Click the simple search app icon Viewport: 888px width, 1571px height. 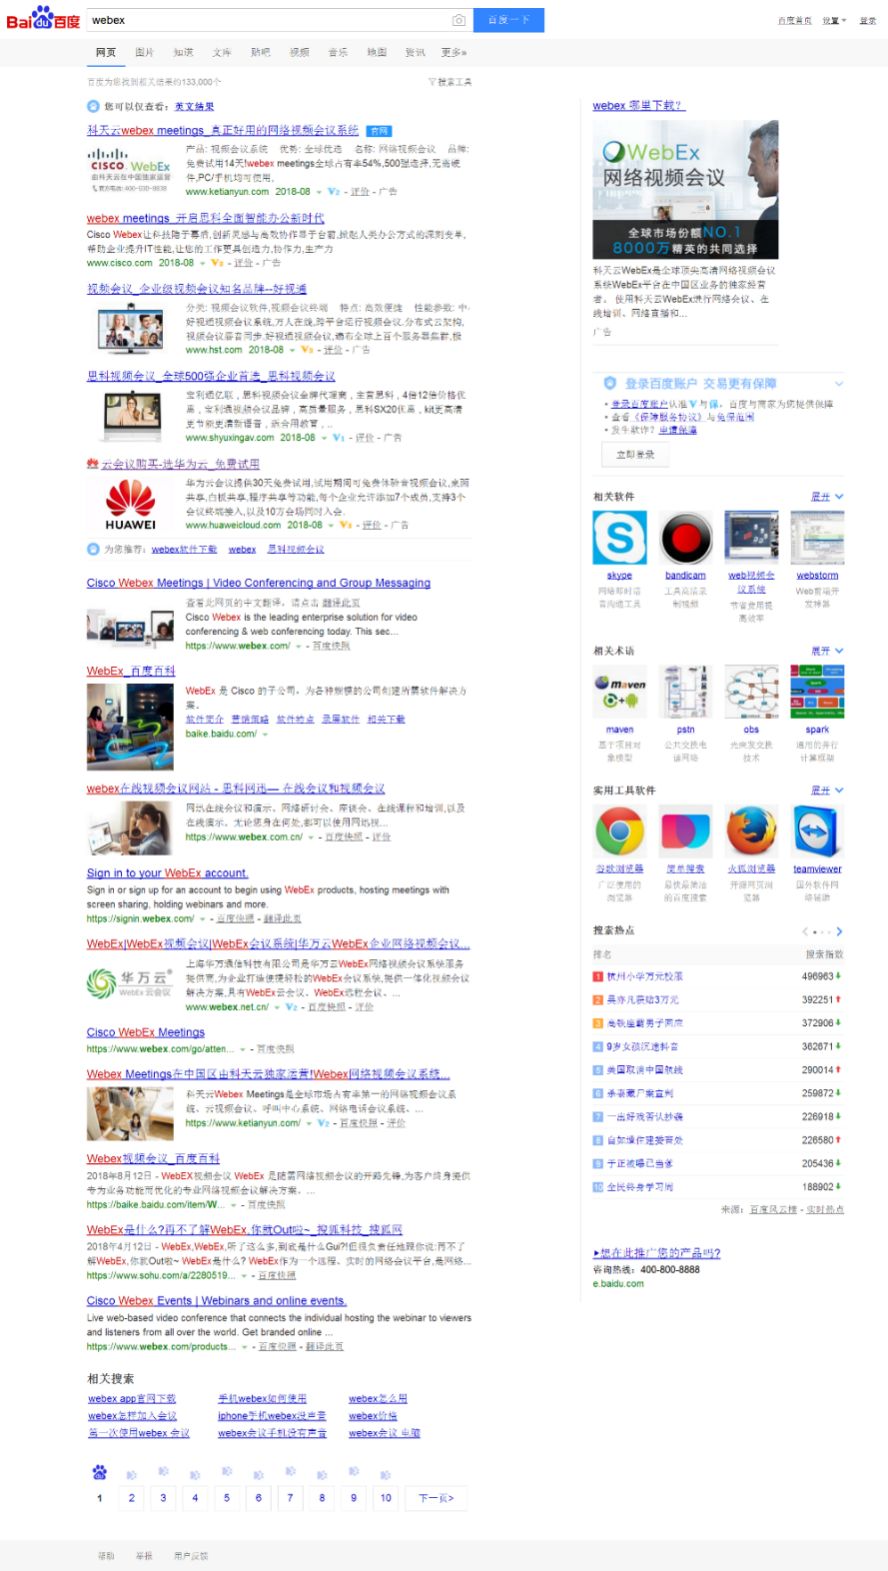pyautogui.click(x=685, y=832)
